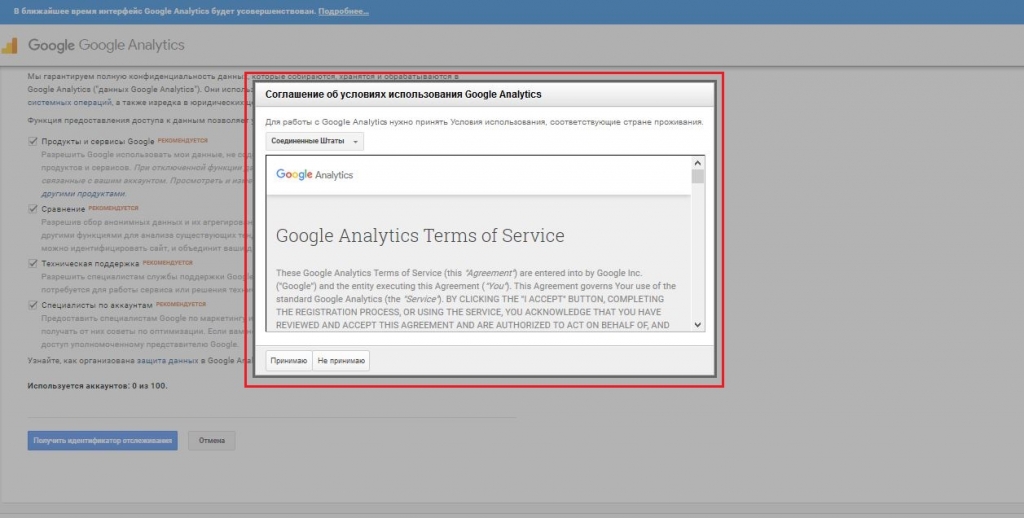Toggle the 'Техническая поддержка' checkbox
The width and height of the screenshot is (1024, 518).
tap(33, 263)
